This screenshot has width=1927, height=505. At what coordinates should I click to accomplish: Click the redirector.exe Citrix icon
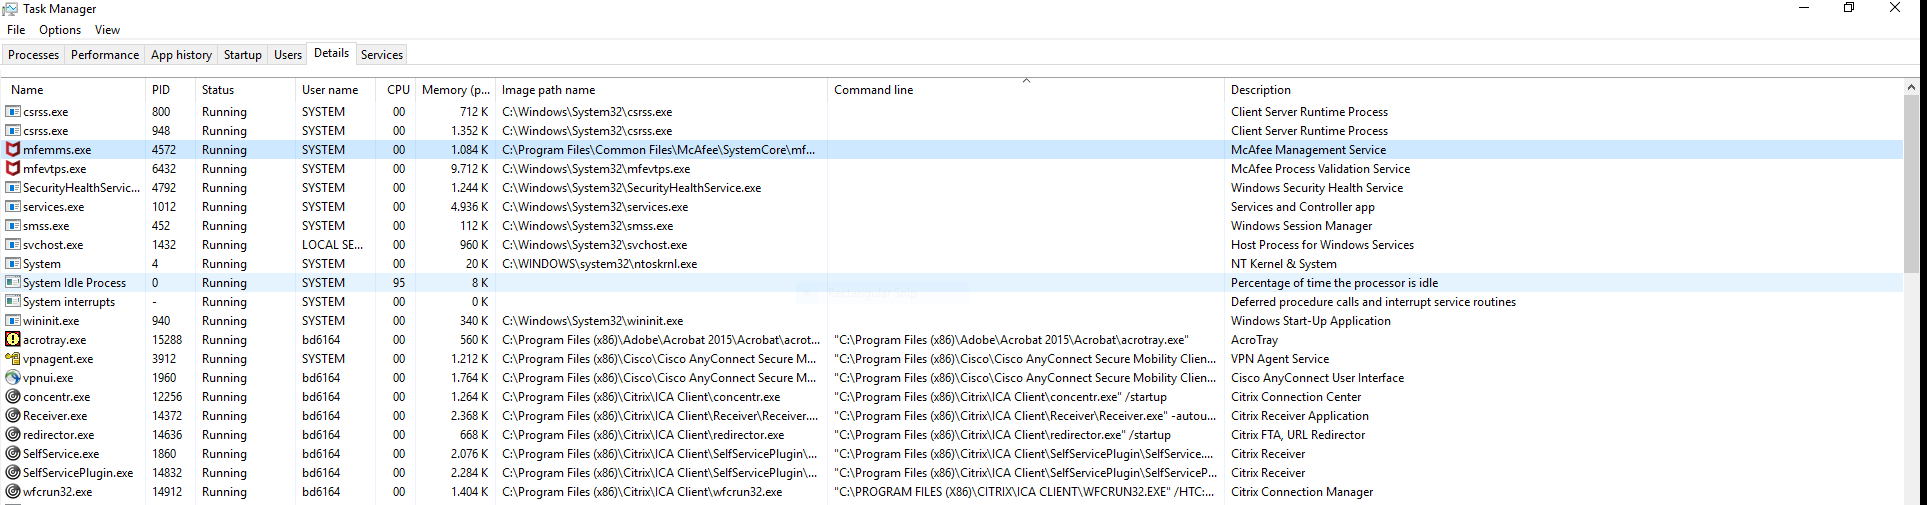[13, 435]
